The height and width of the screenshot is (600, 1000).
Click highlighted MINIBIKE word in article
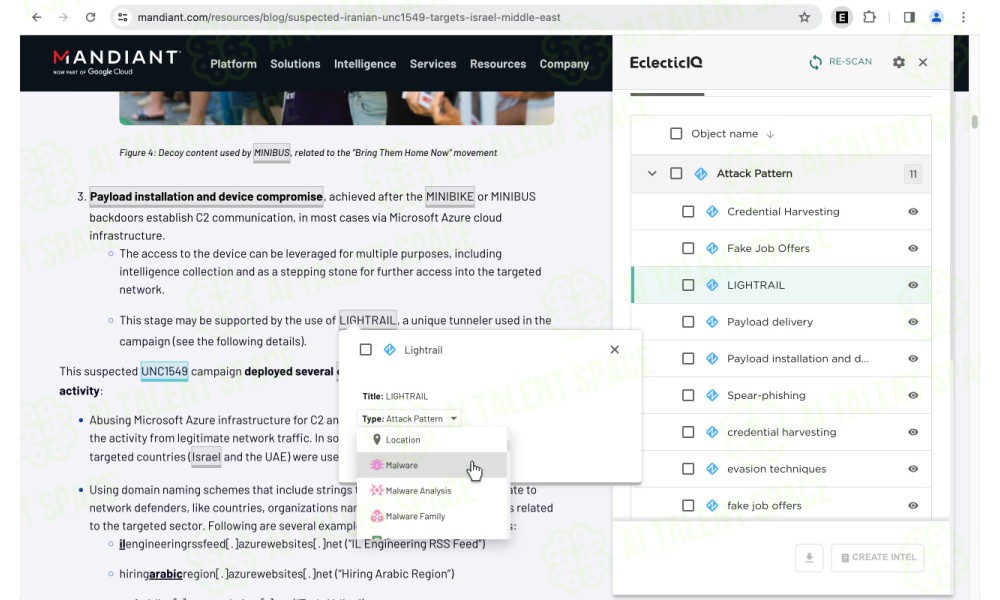point(450,196)
